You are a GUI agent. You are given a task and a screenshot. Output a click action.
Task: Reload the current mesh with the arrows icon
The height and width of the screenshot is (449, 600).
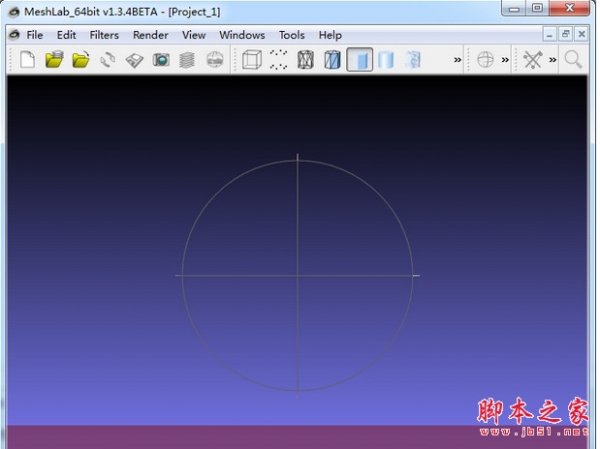click(108, 60)
